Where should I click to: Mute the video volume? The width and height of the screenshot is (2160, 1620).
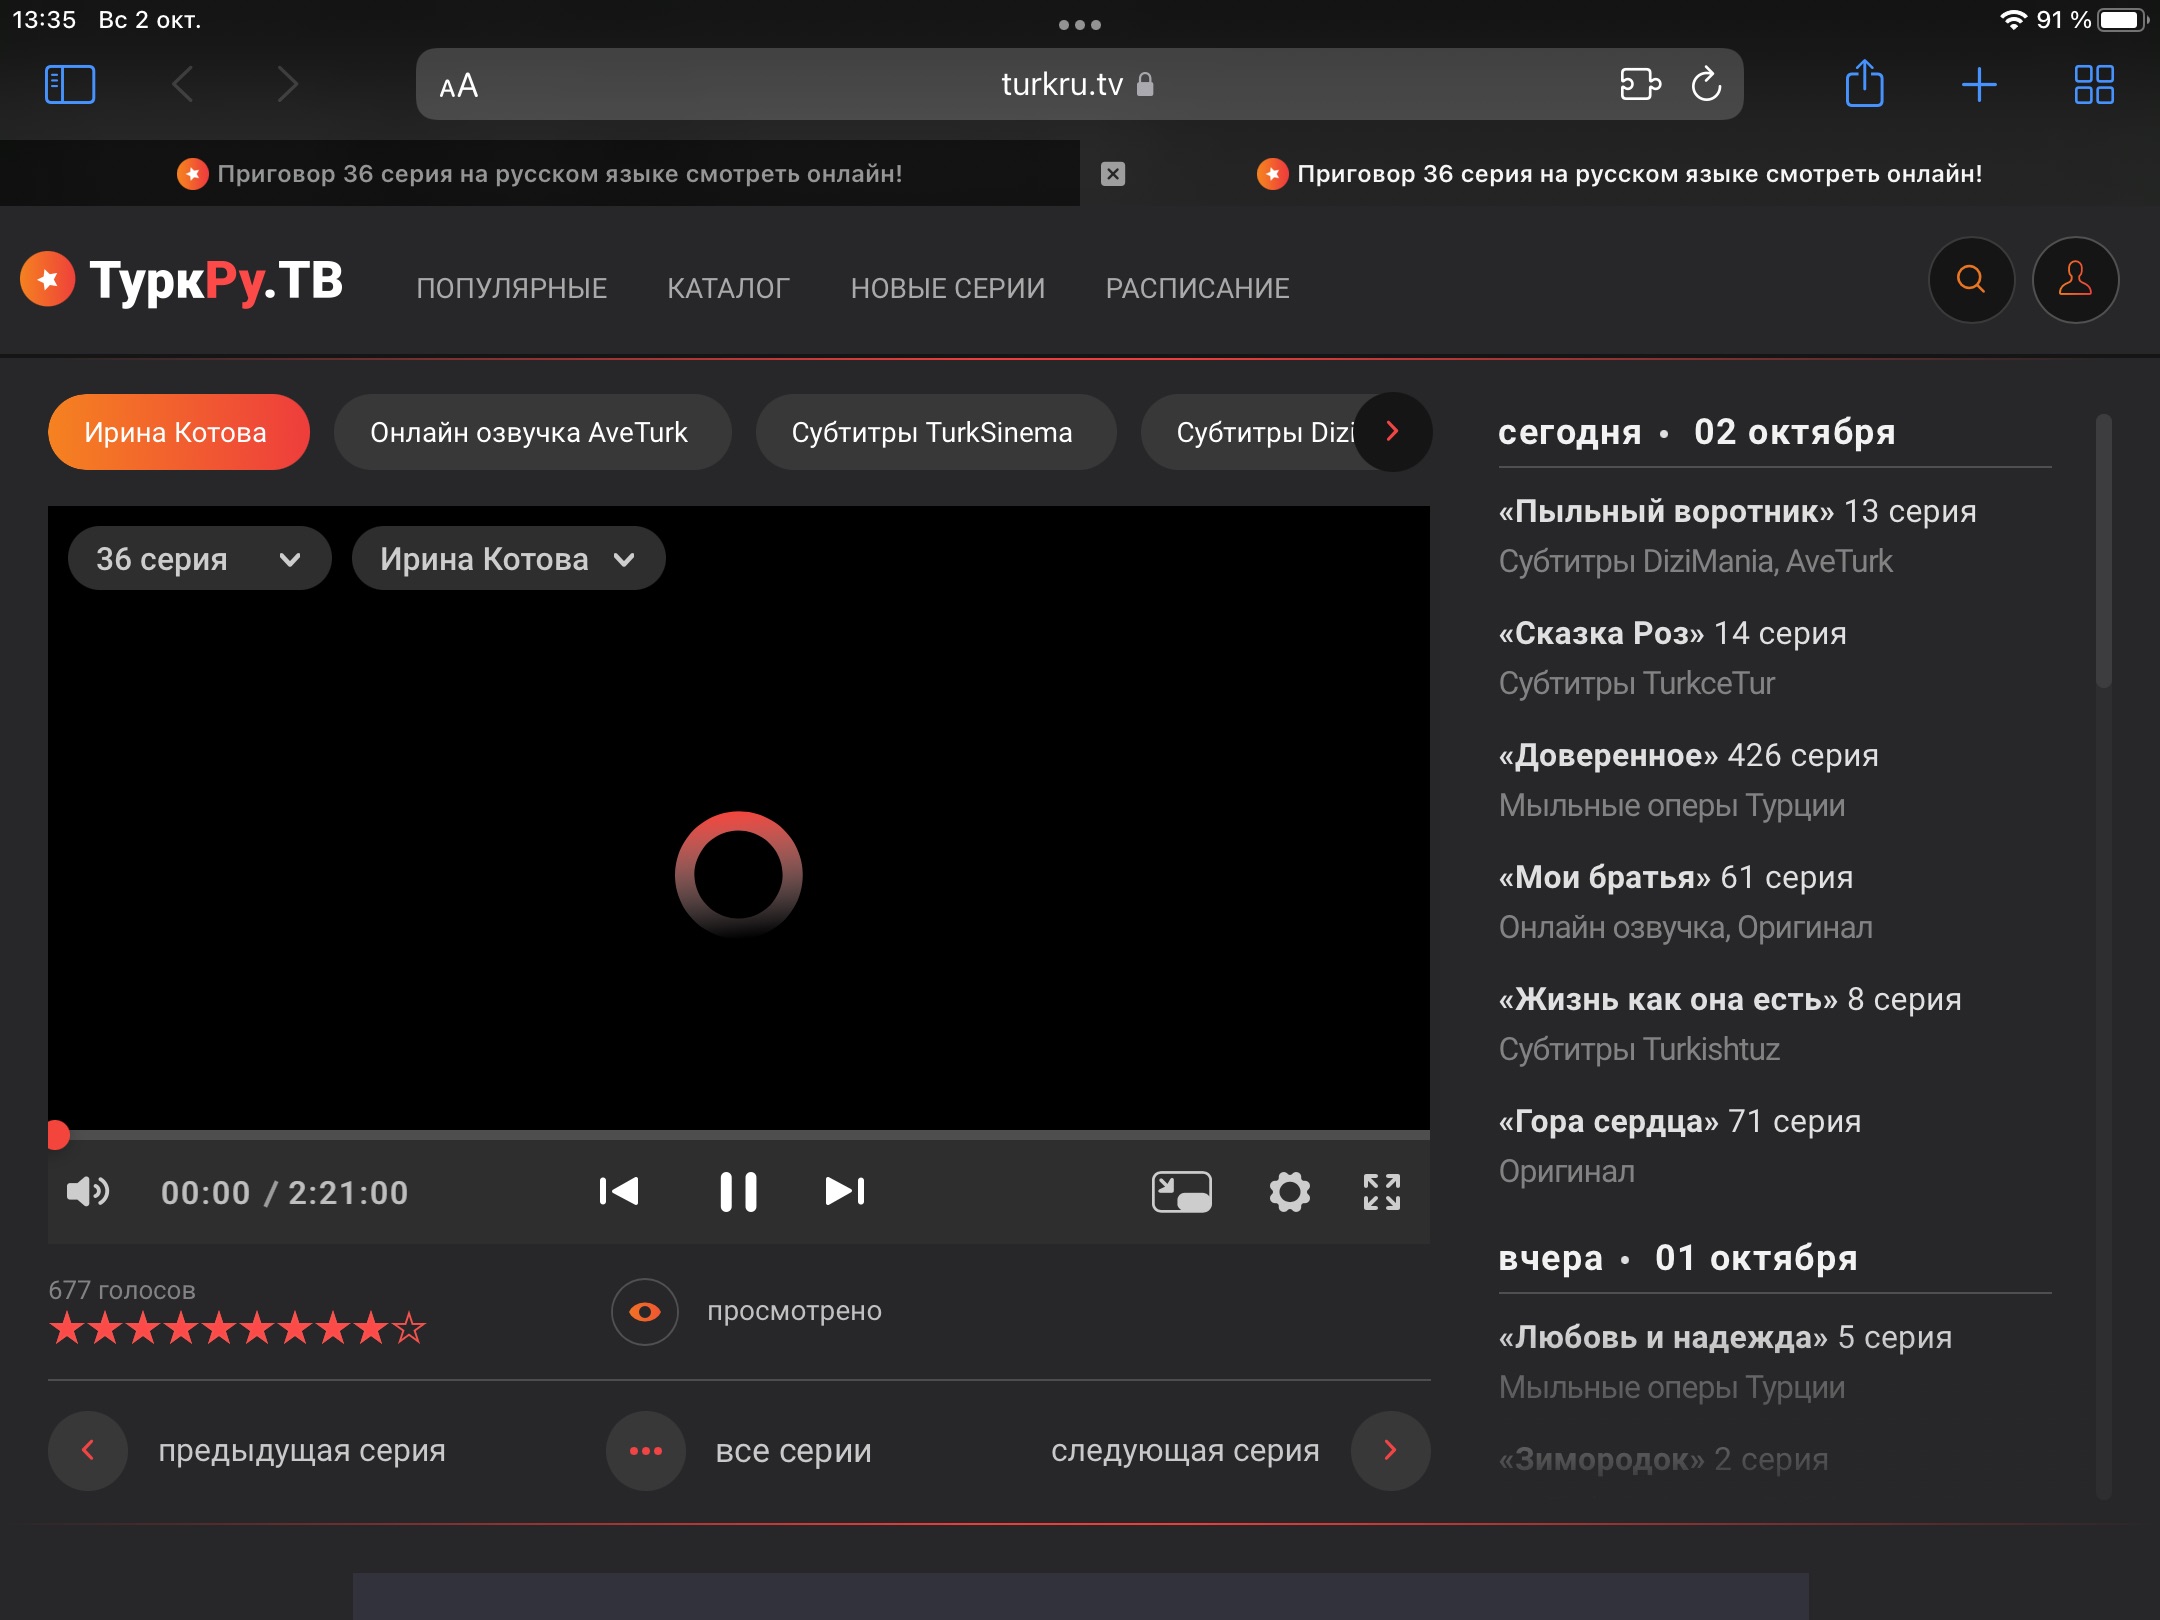[87, 1192]
